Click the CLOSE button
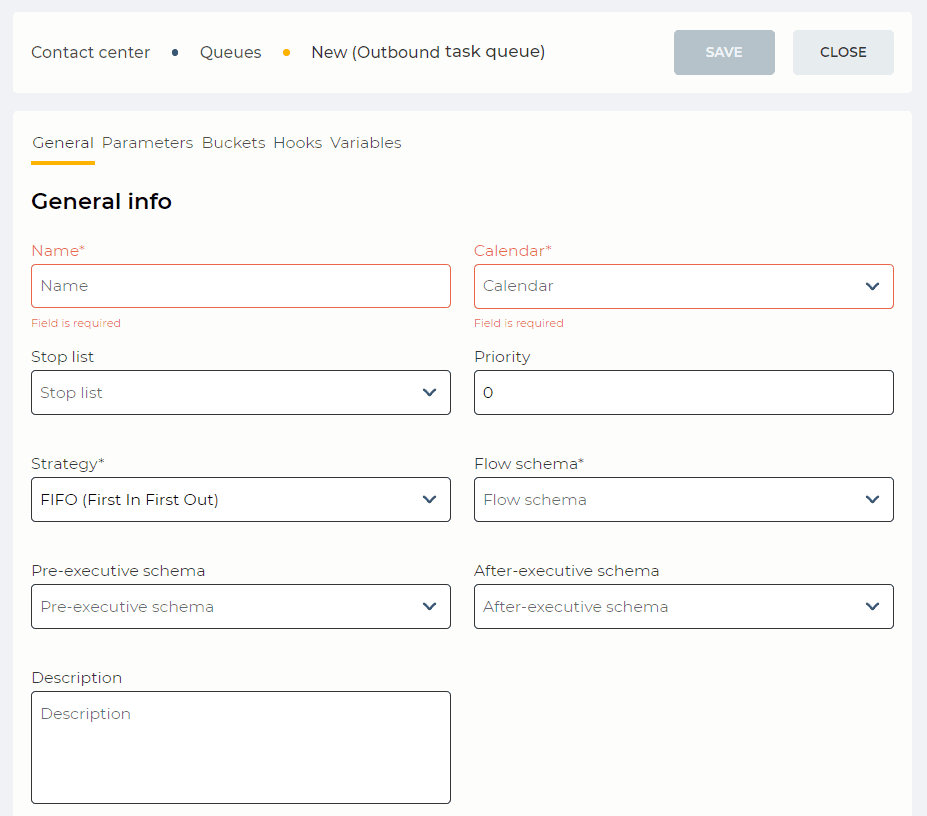The image size is (927, 816). click(x=842, y=52)
